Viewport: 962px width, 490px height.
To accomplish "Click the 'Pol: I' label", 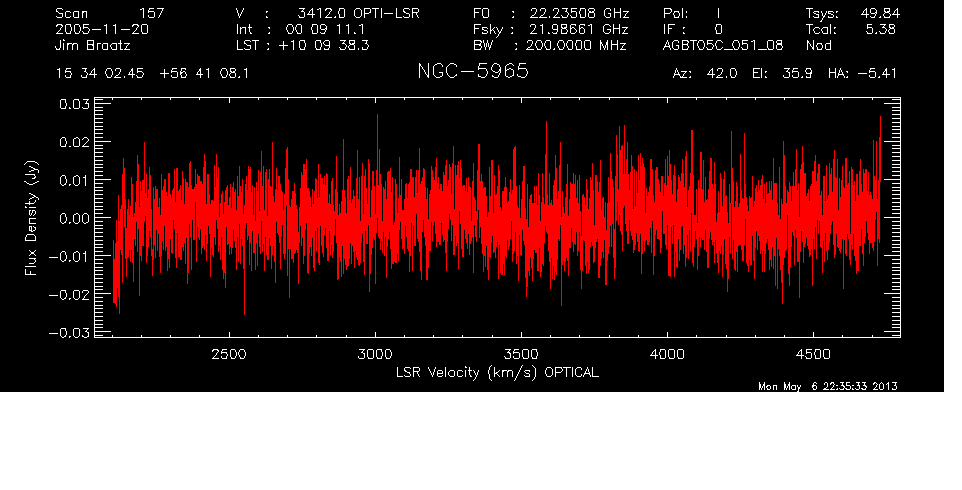I will click(691, 13).
